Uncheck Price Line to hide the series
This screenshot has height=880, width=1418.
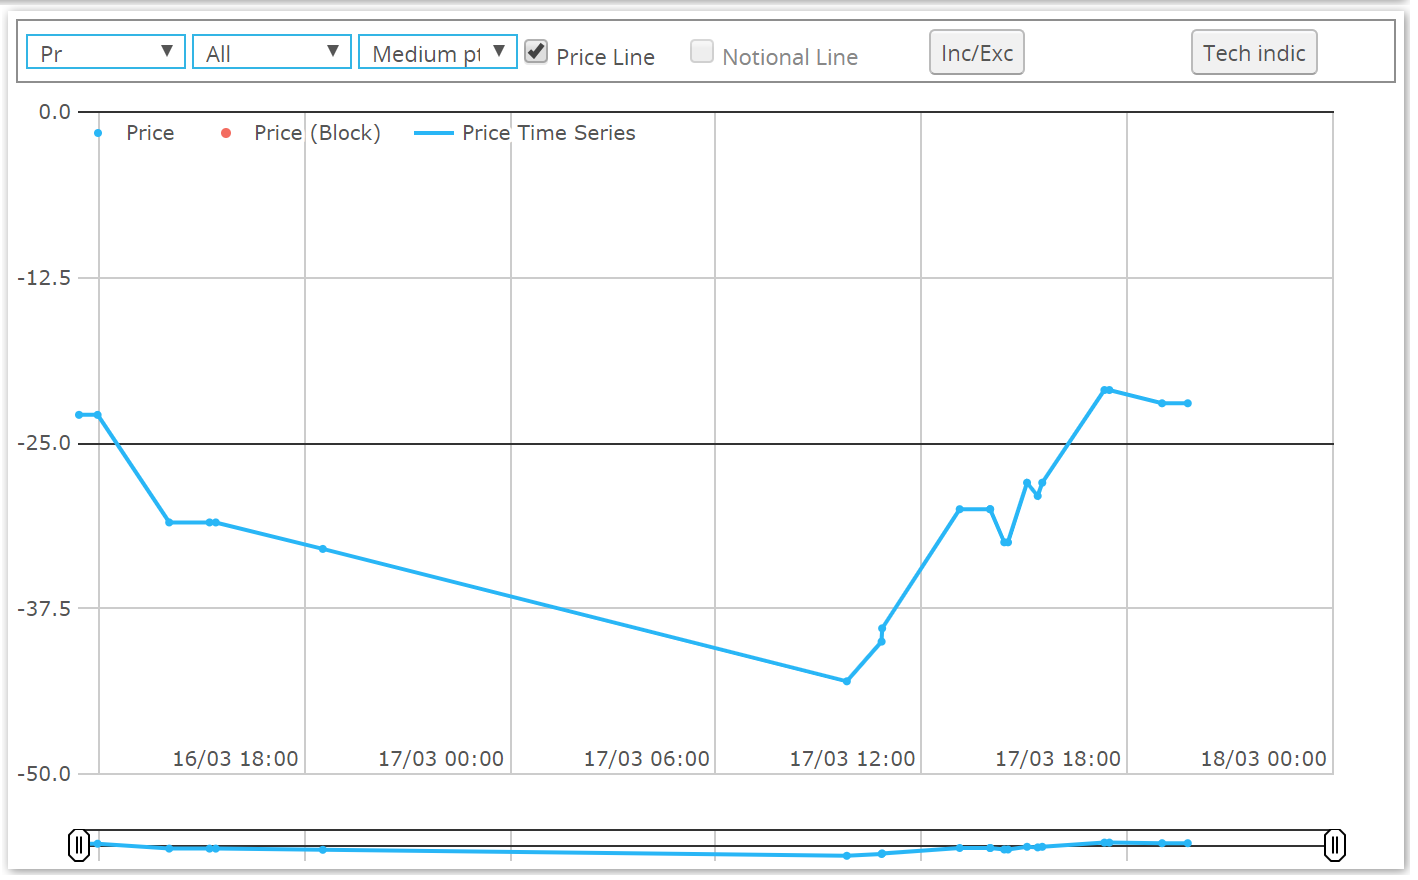pos(535,51)
